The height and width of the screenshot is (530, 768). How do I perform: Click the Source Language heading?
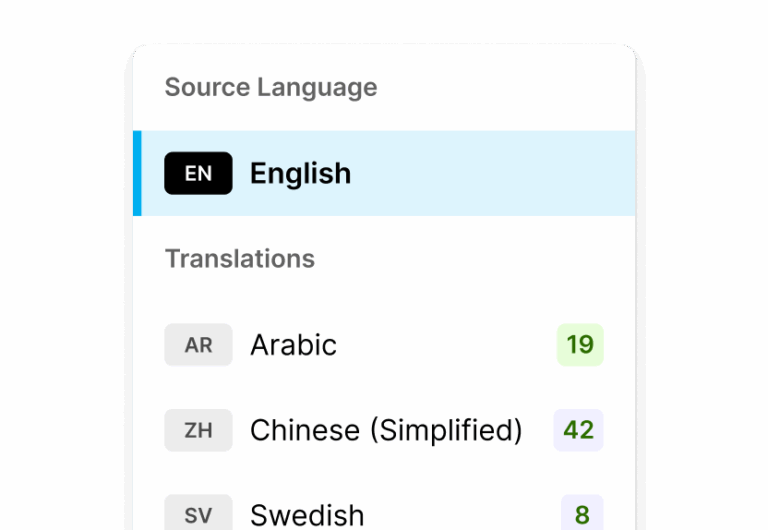click(271, 87)
